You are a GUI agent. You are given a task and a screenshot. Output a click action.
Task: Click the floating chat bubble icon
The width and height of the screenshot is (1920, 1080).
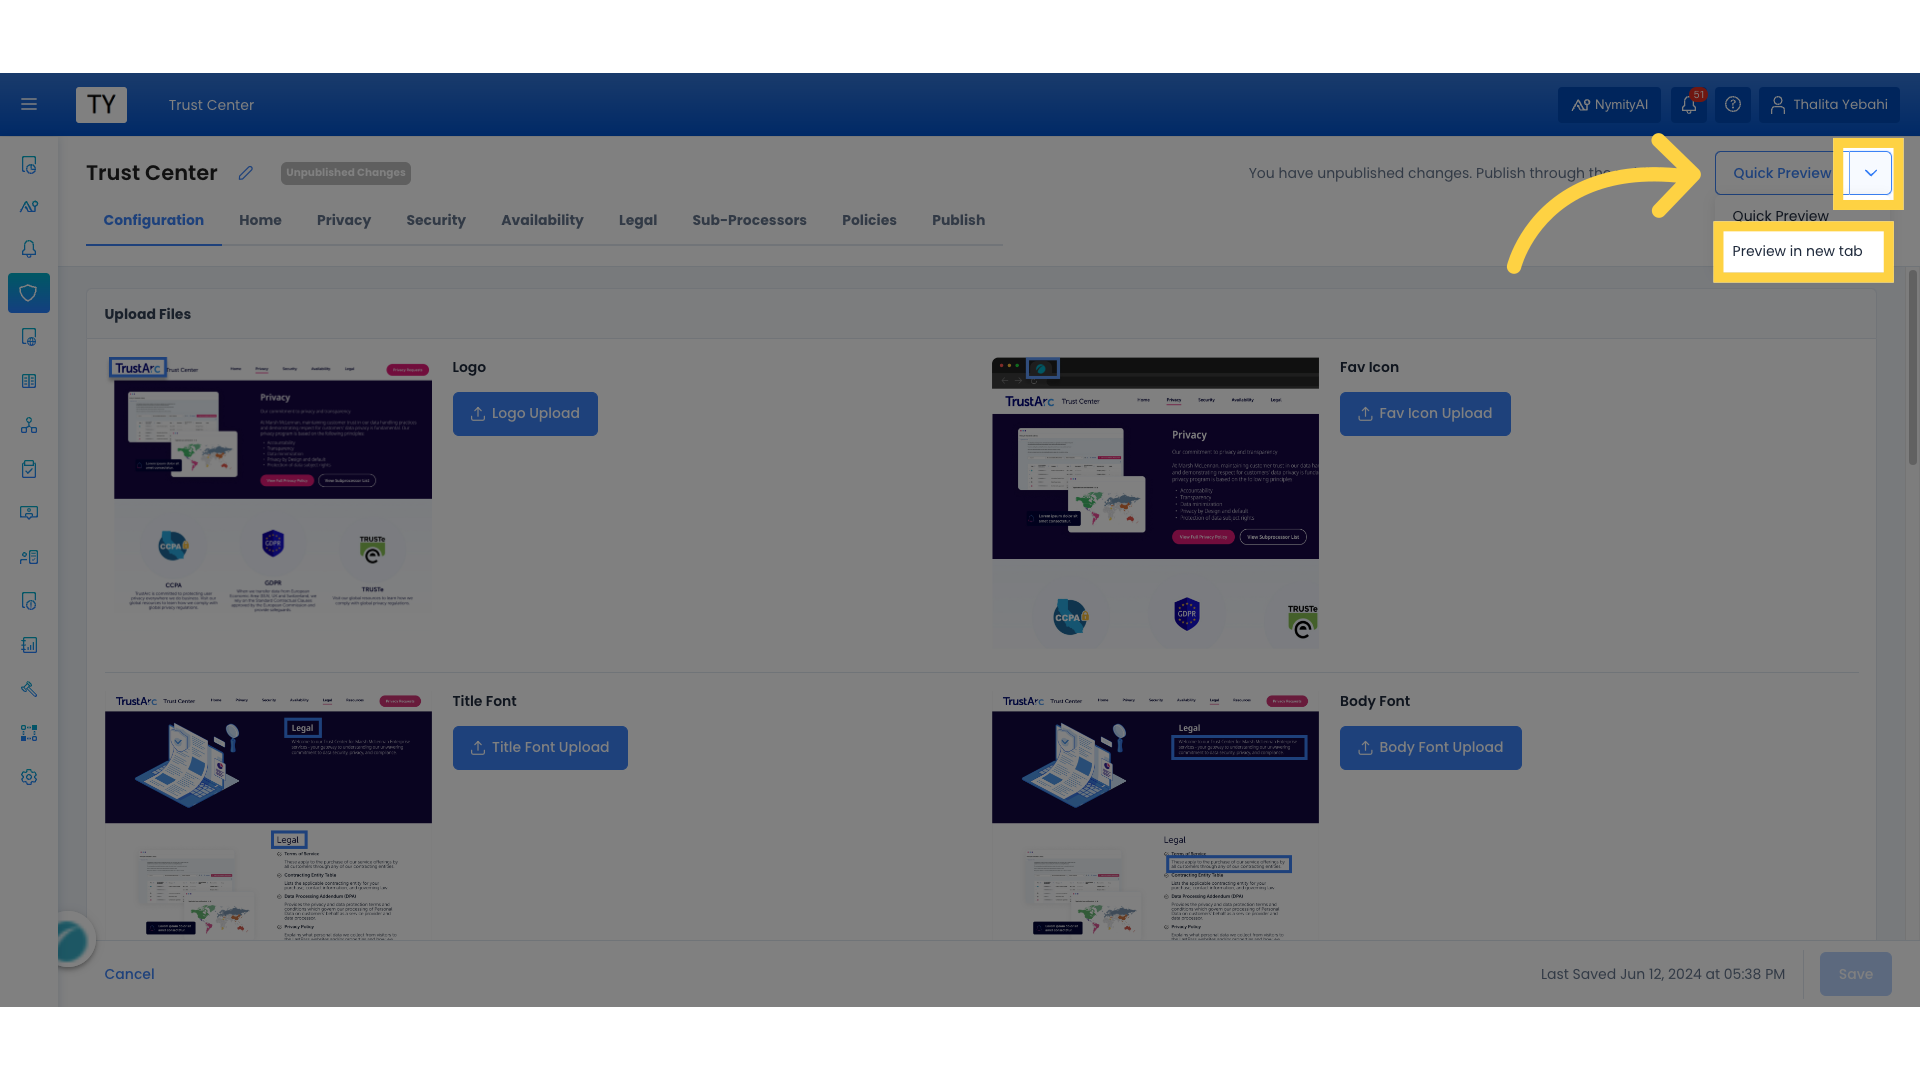coord(72,940)
